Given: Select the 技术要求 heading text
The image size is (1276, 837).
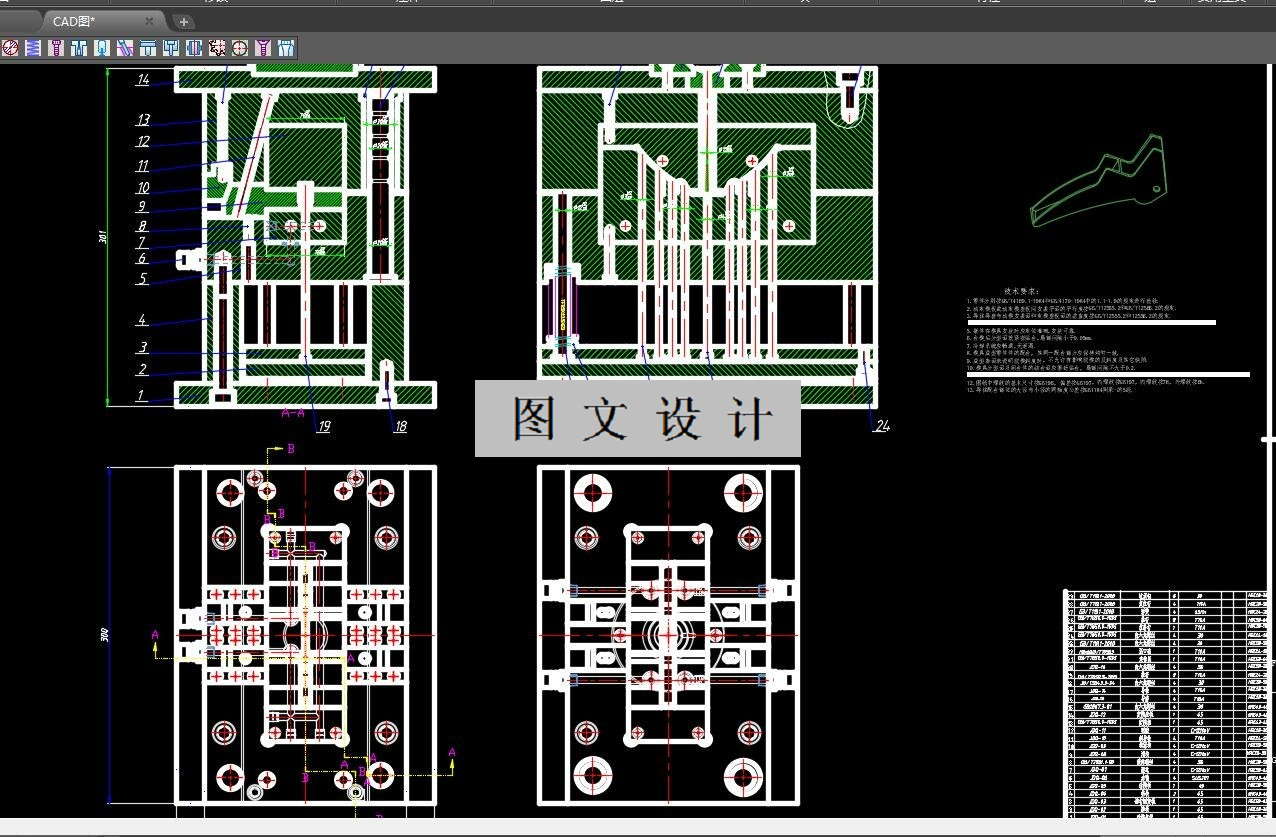Looking at the screenshot, I should 1020,291.
